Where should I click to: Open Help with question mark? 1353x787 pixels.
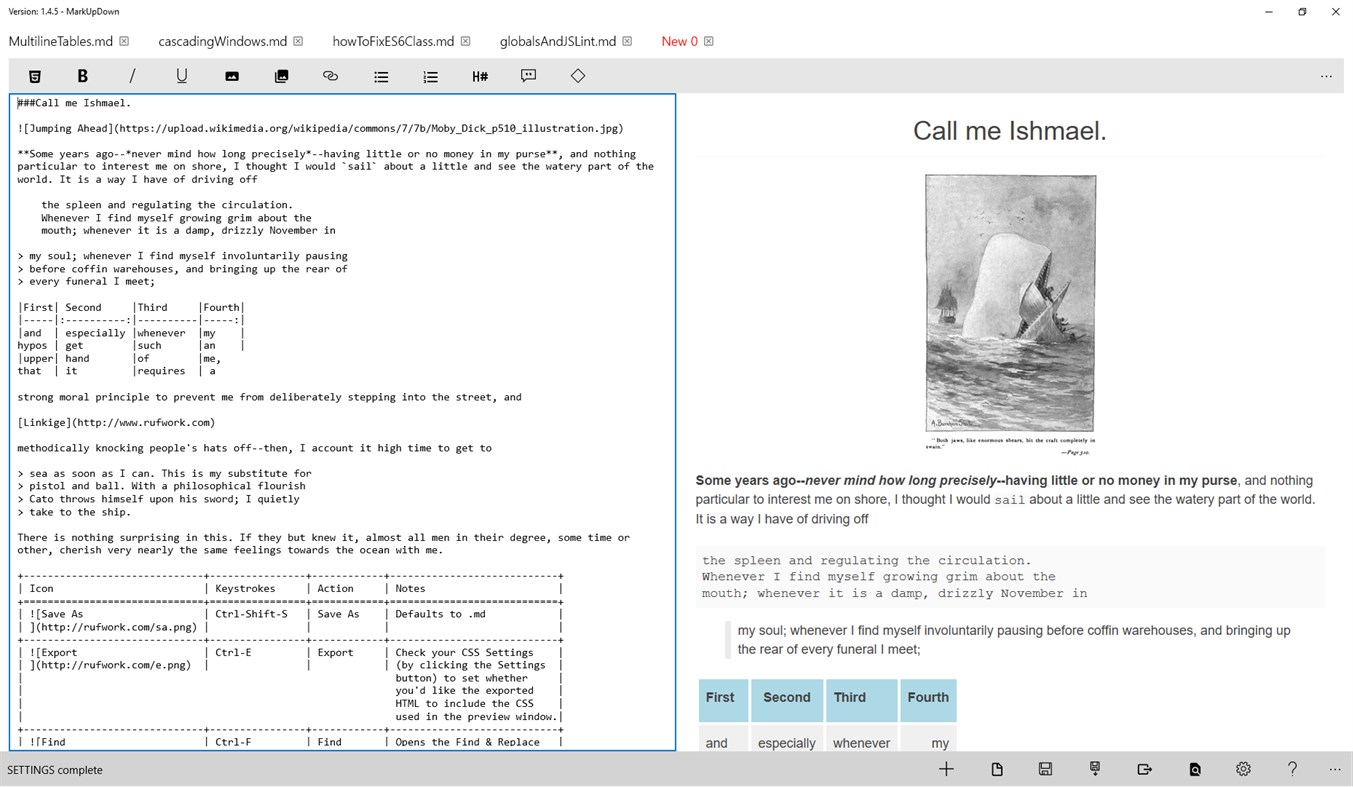click(x=1292, y=768)
